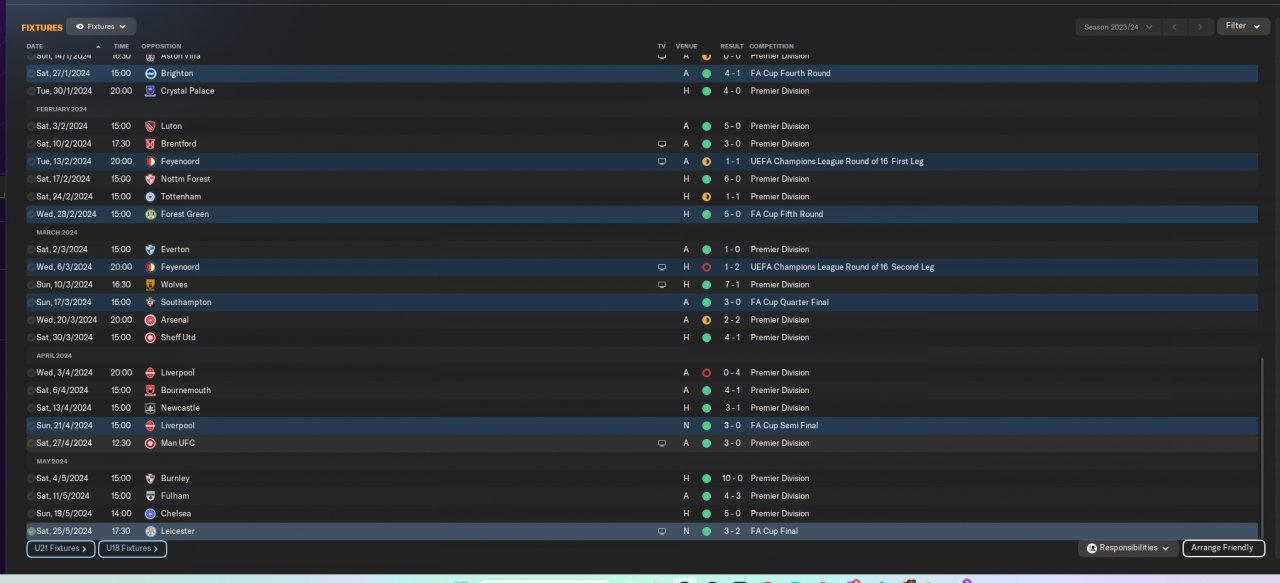
Task: Click the Newcastle club badge
Action: (150, 408)
